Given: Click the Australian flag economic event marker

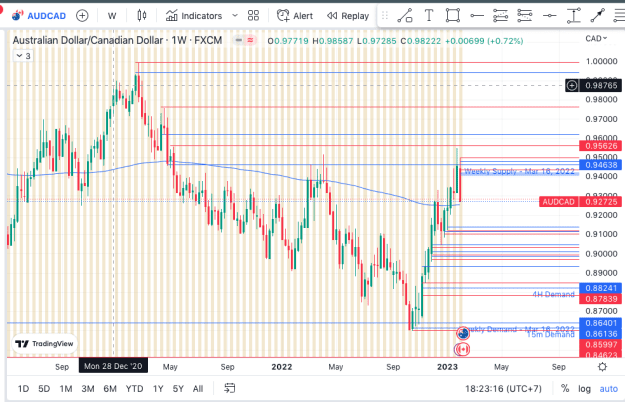Looking at the screenshot, I should pos(463,333).
